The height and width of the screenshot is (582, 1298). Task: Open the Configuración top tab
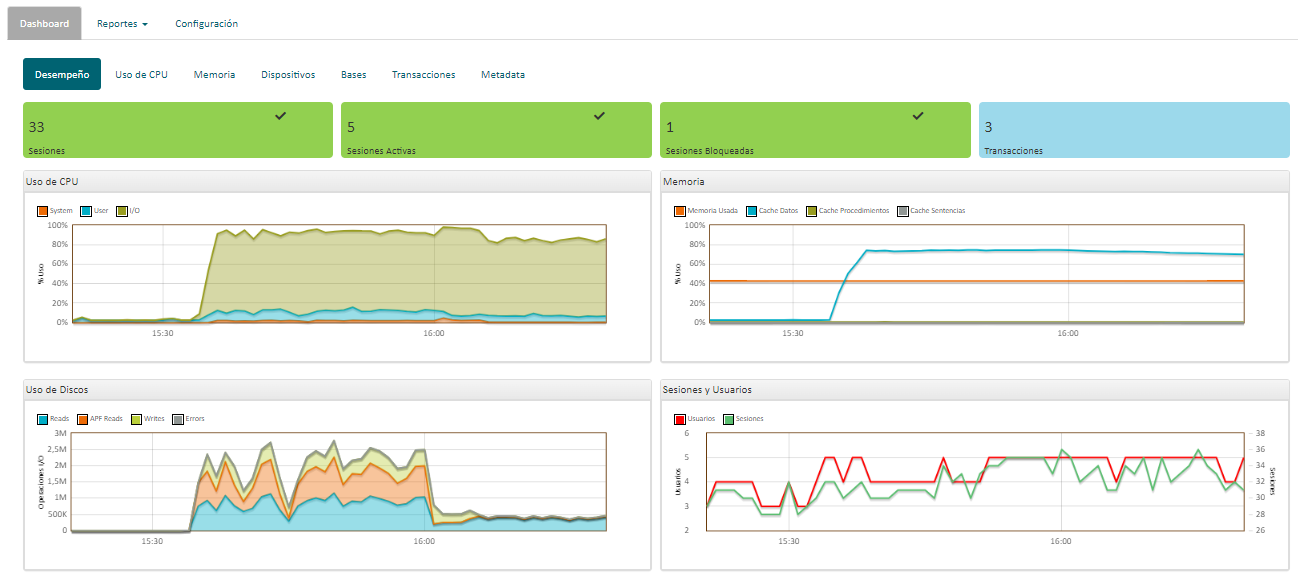point(206,23)
